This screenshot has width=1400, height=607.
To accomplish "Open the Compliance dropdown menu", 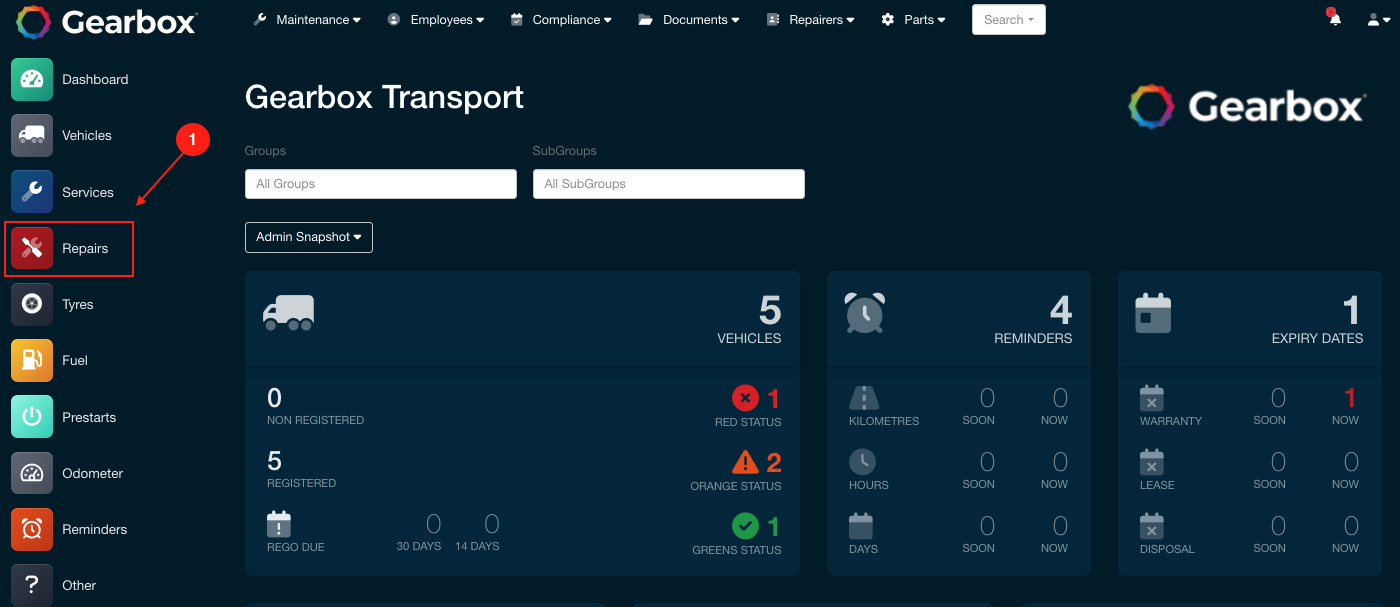I will pyautogui.click(x=560, y=19).
